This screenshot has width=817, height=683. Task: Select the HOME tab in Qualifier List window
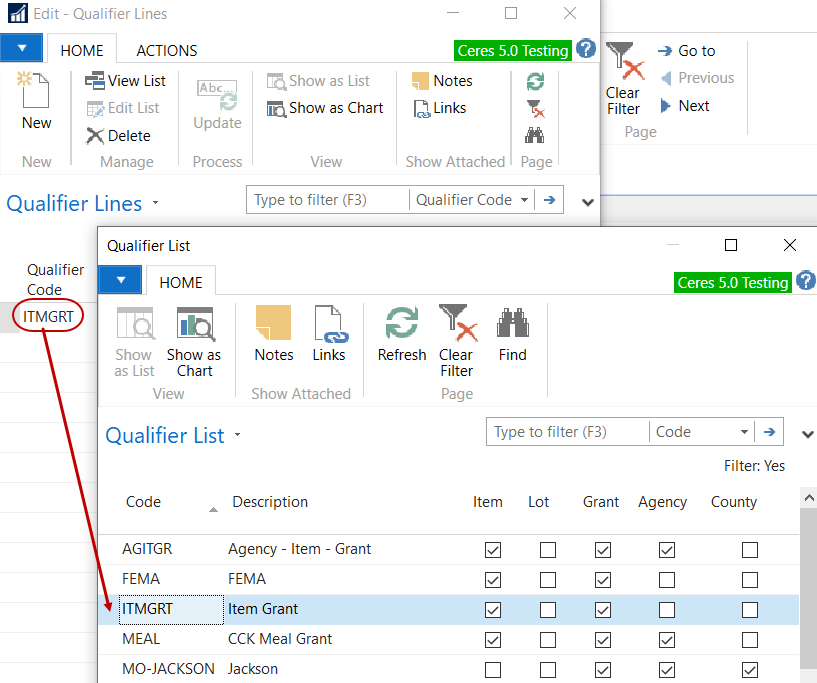[x=180, y=282]
